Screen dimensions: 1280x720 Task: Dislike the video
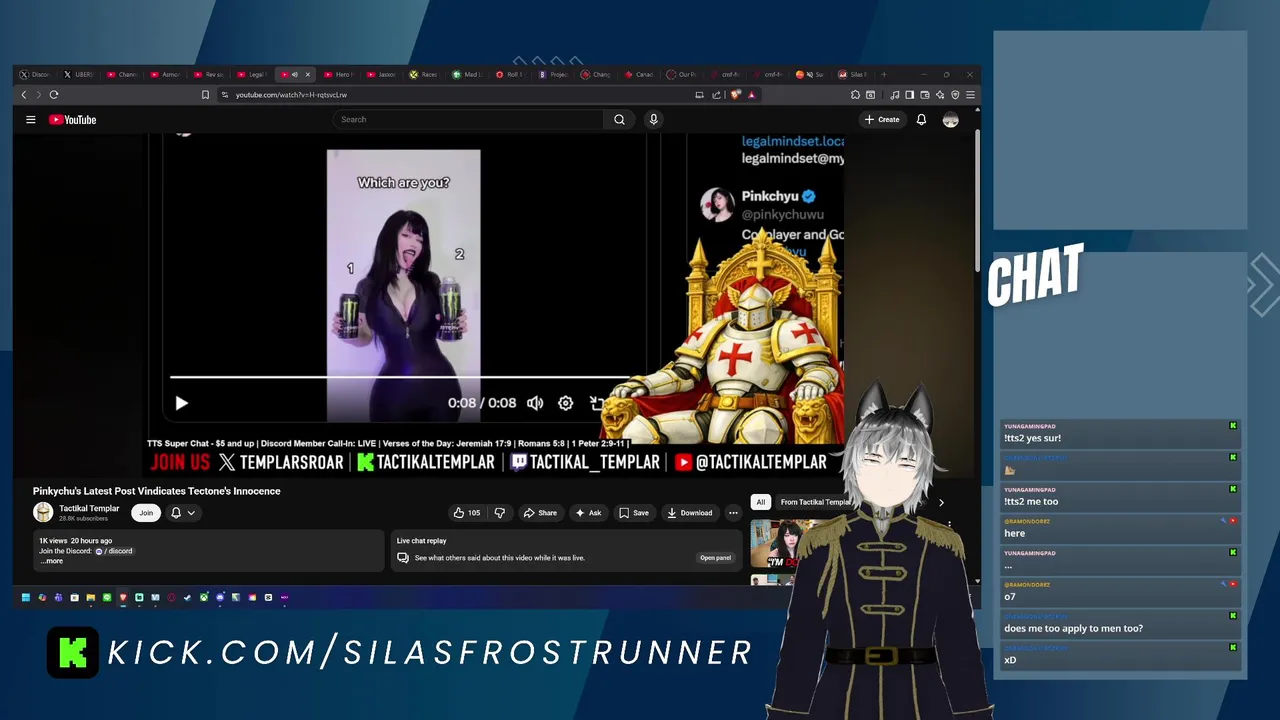coord(500,513)
